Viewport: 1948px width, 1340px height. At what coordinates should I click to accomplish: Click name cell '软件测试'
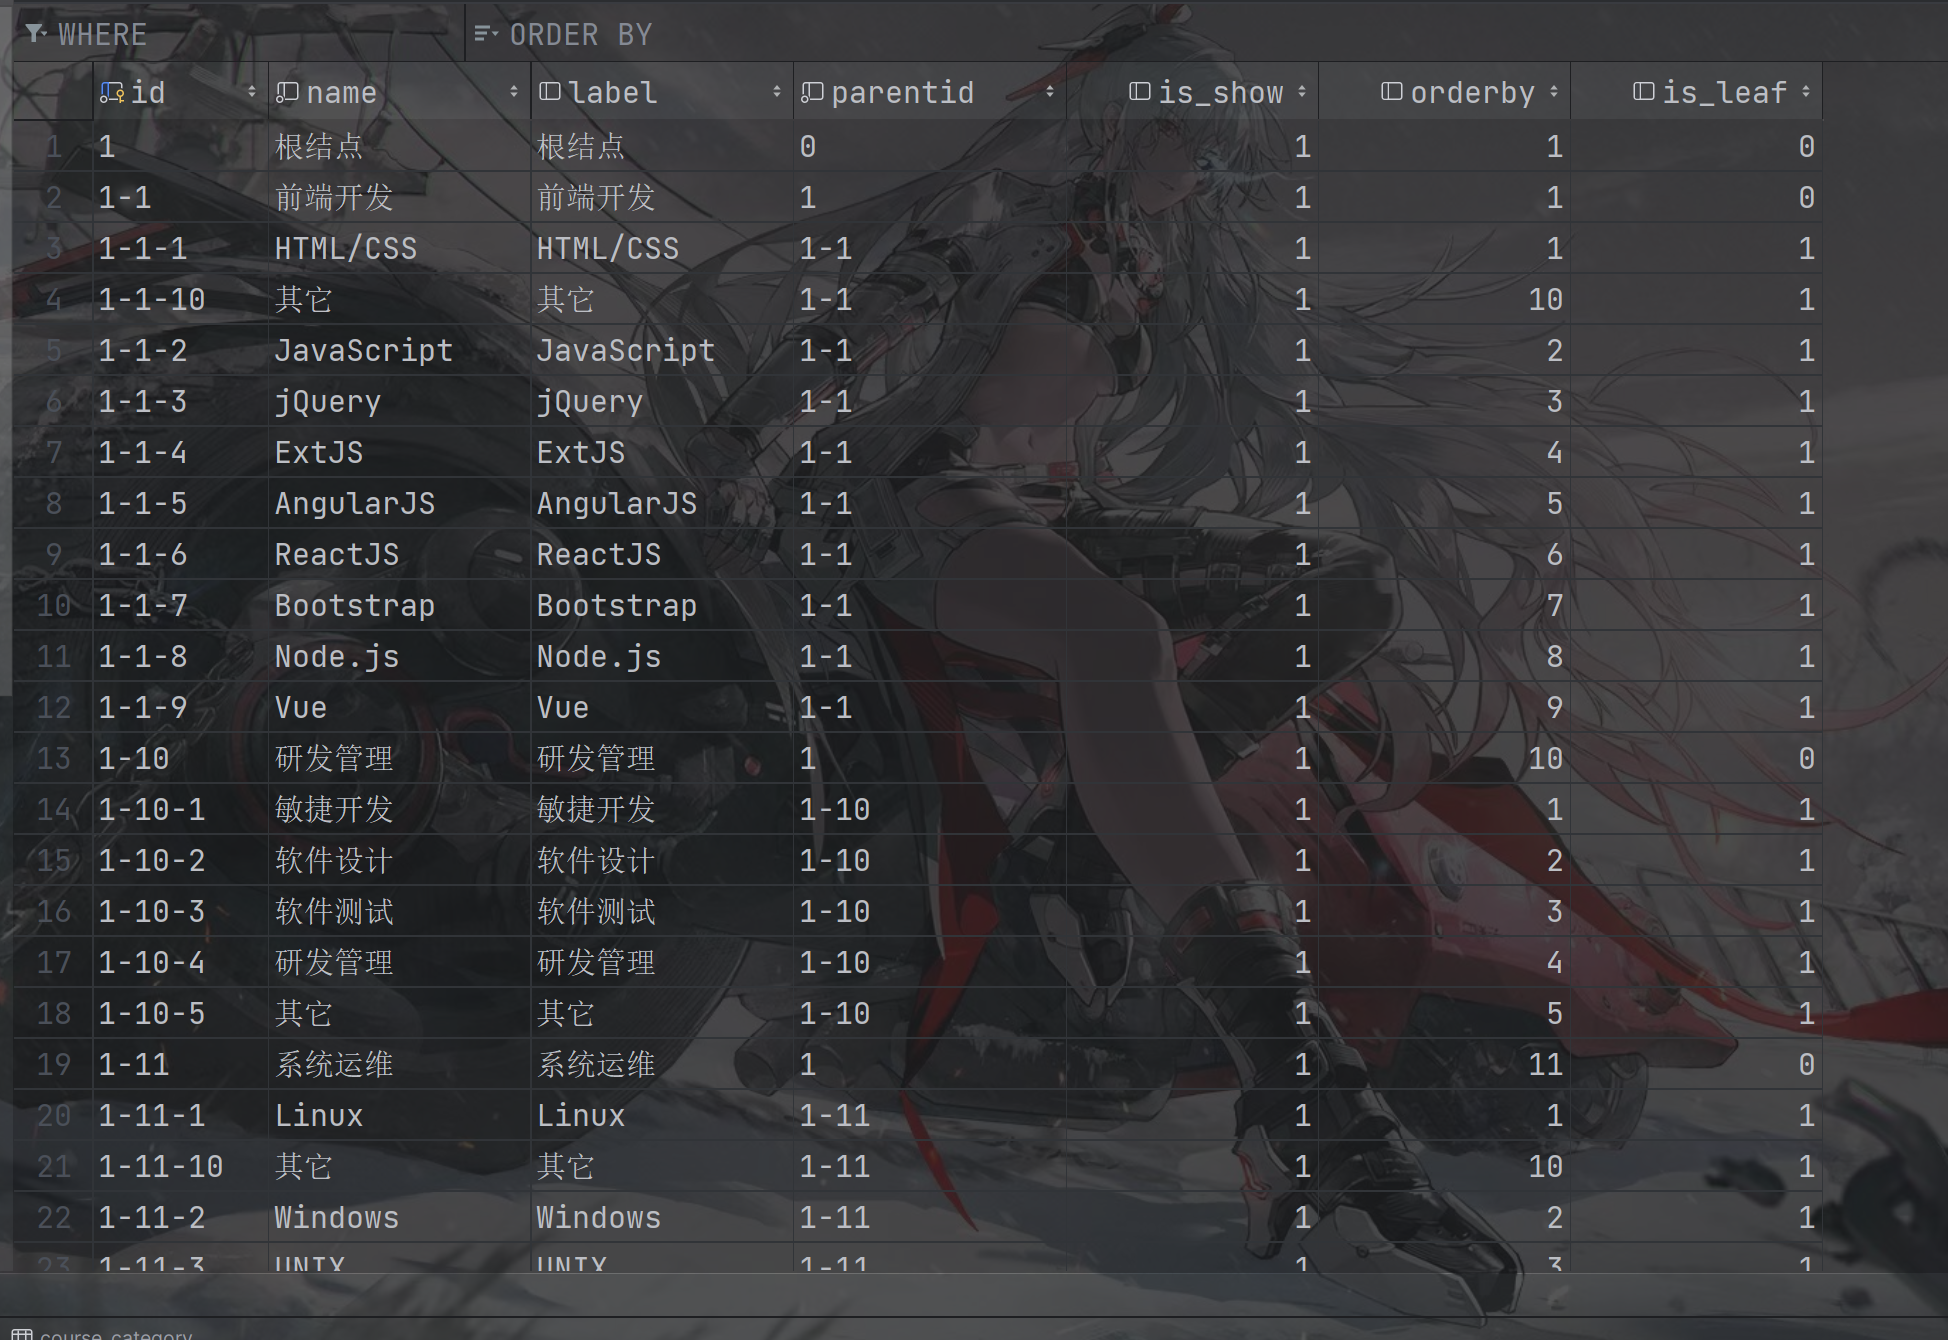(399, 912)
